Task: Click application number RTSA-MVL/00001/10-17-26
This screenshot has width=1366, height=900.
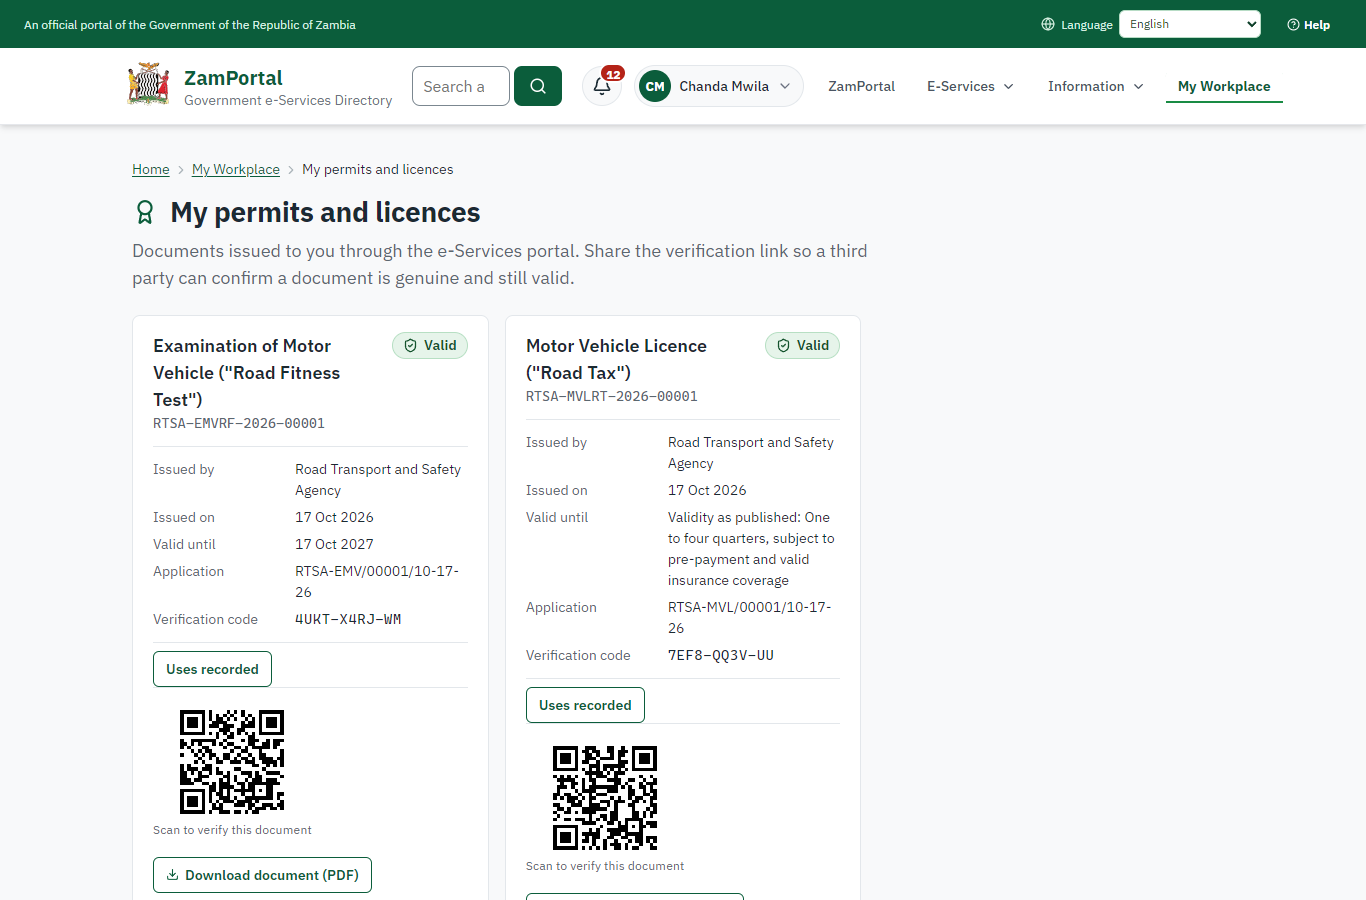Action: coord(750,617)
